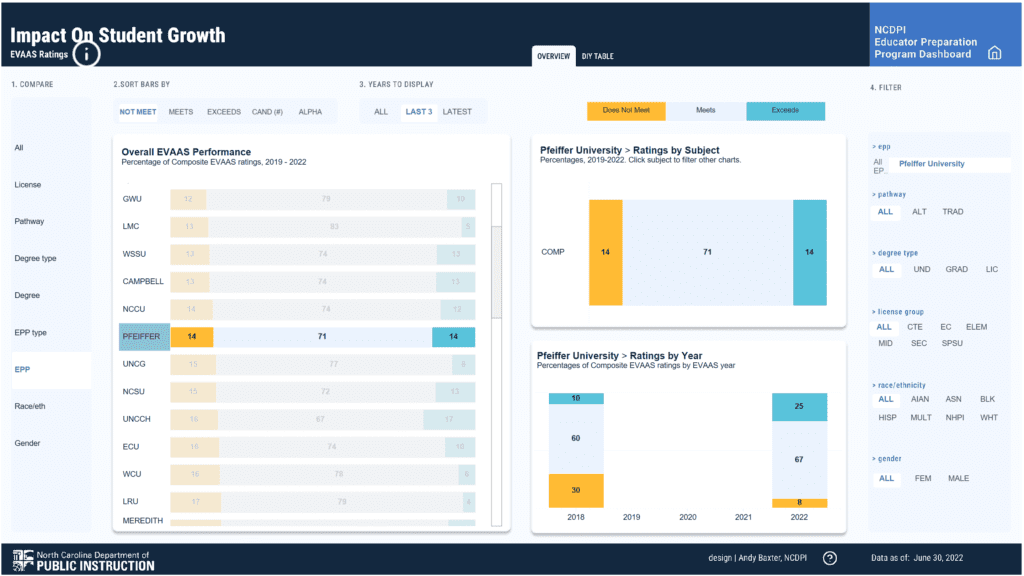The image size is (1024, 576).
Task: Expand the gender filter section
Action: pyautogui.click(x=886, y=459)
